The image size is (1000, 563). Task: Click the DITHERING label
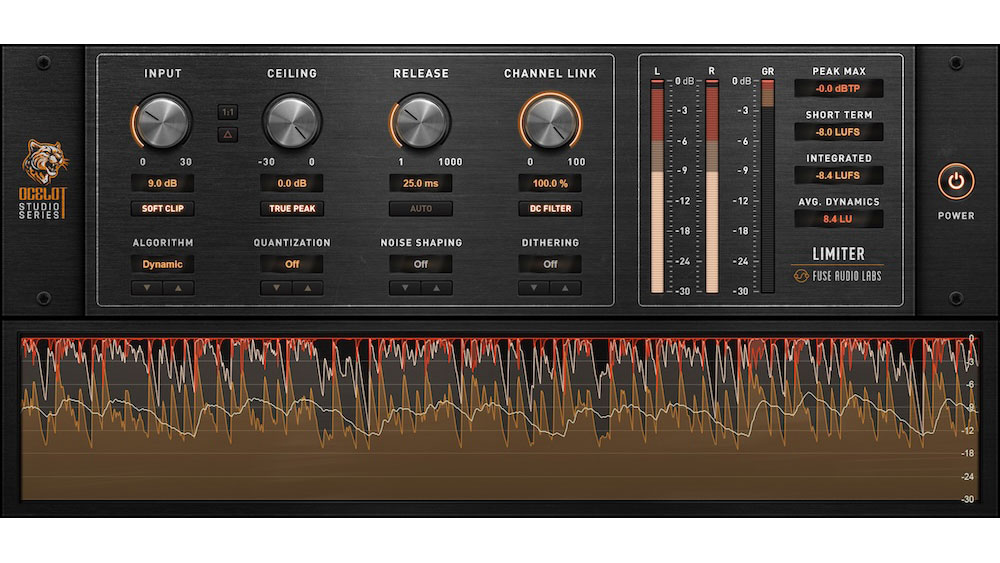point(550,243)
